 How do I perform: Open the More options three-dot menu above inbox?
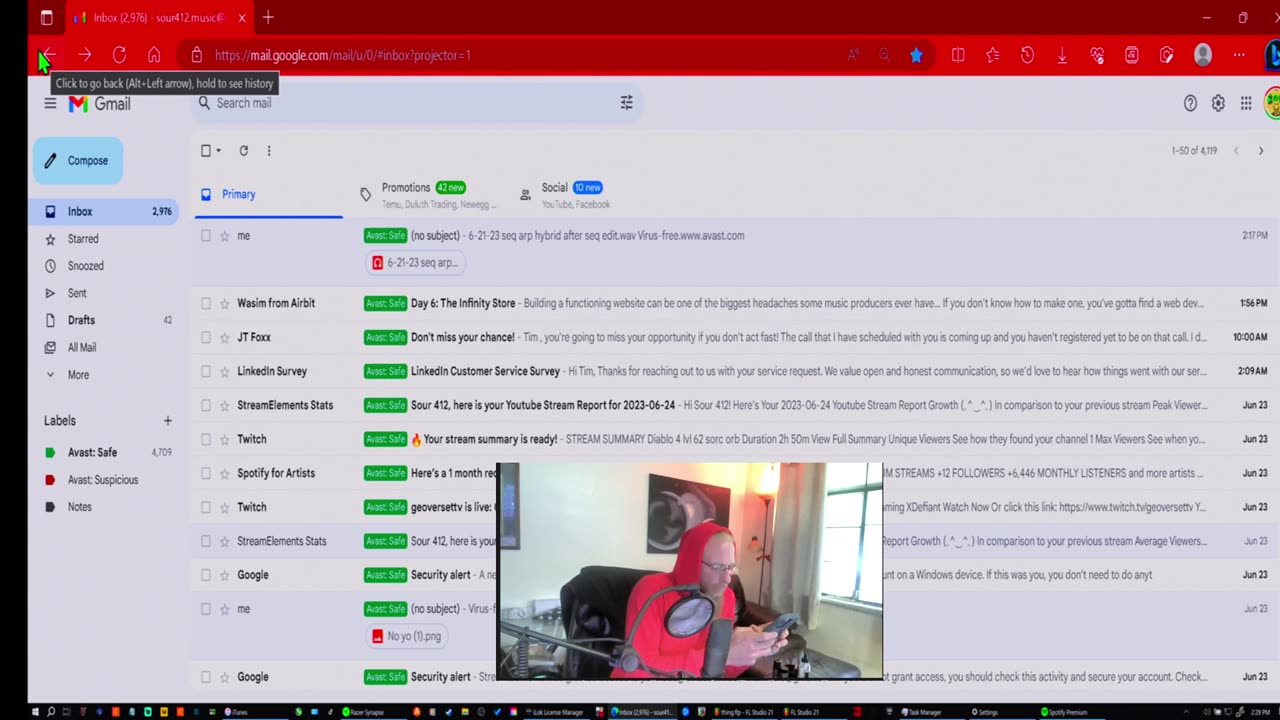(268, 151)
